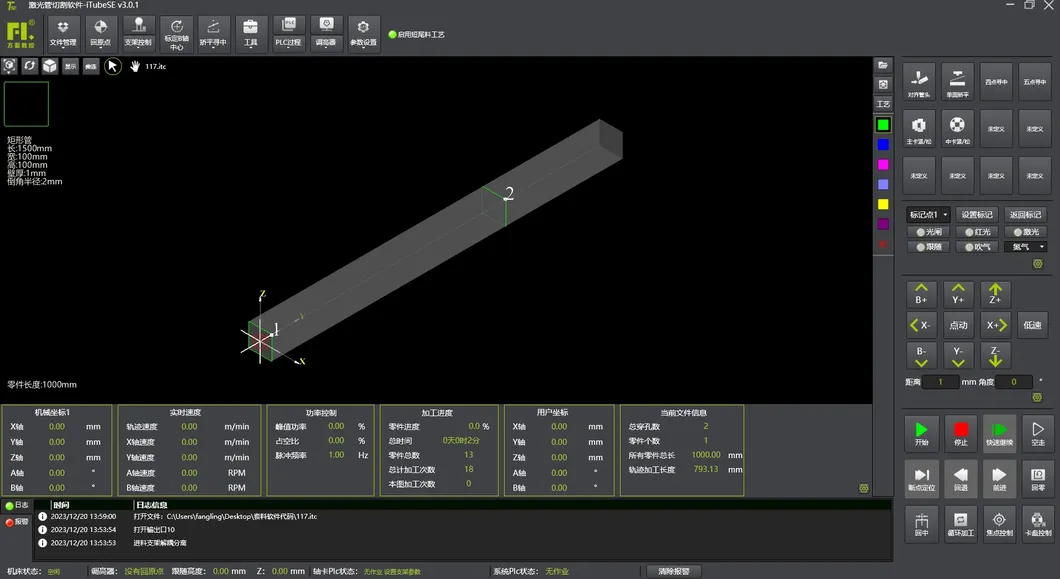
Task: Jog the X+ axis button
Action: (x=995, y=325)
